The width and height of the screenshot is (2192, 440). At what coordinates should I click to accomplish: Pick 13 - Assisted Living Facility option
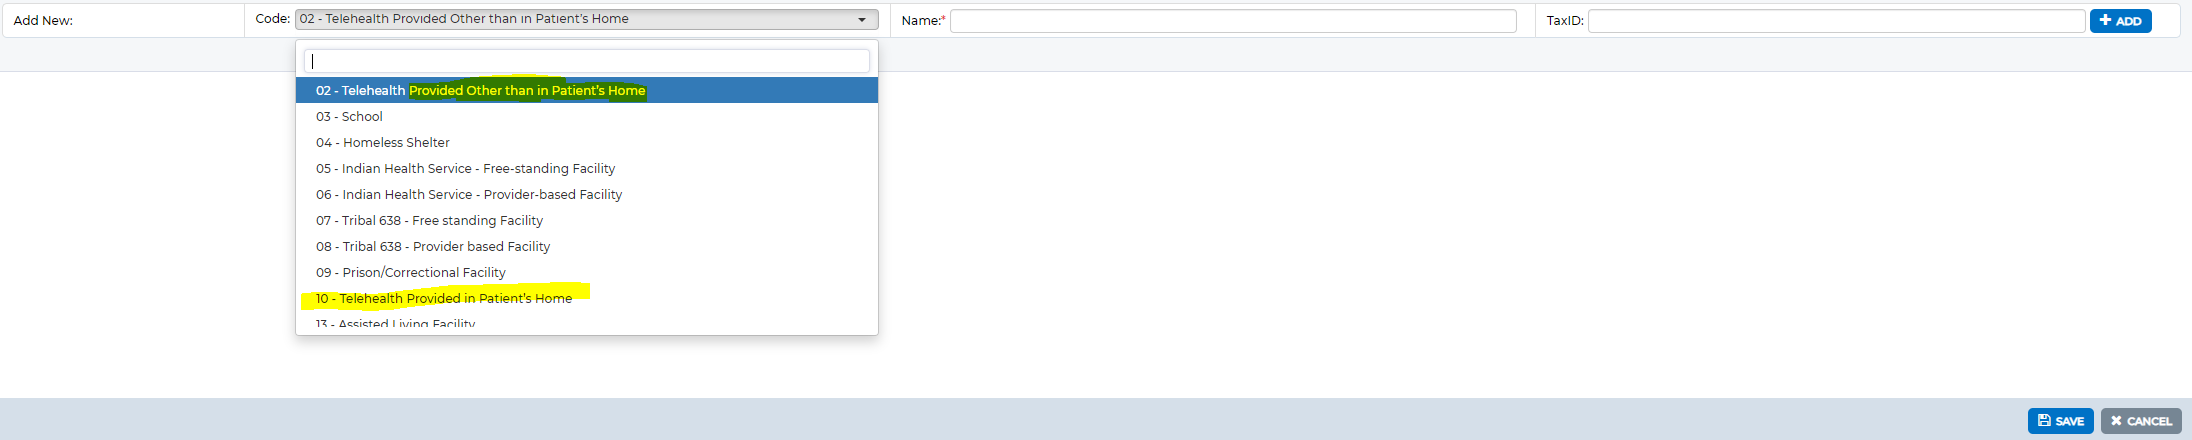click(587, 323)
